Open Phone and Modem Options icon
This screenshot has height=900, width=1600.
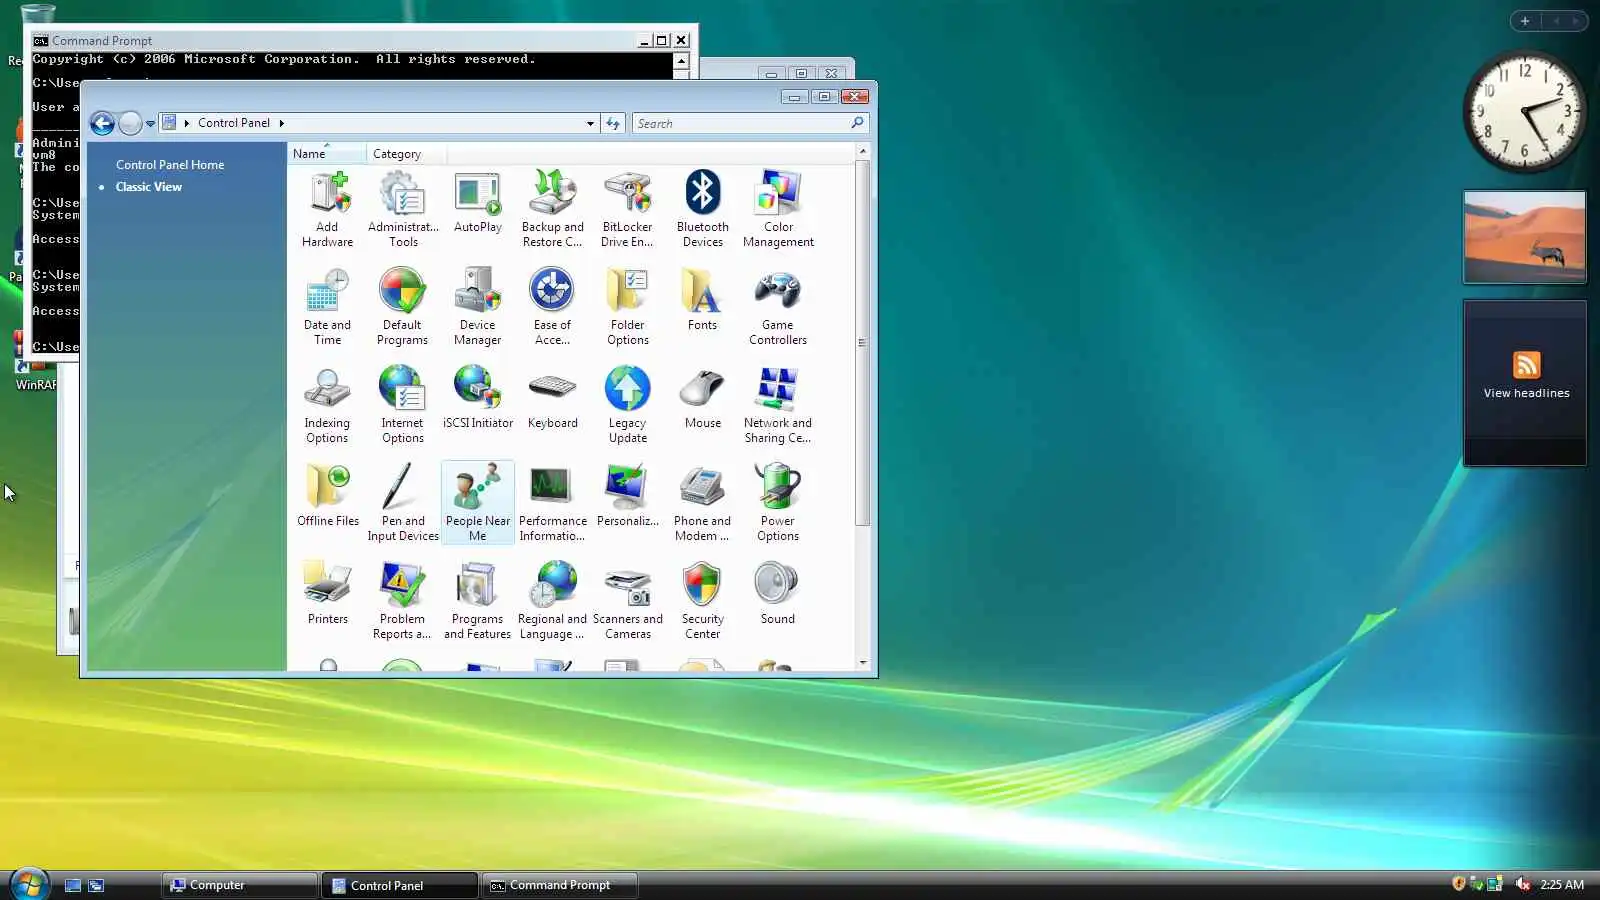tap(702, 503)
